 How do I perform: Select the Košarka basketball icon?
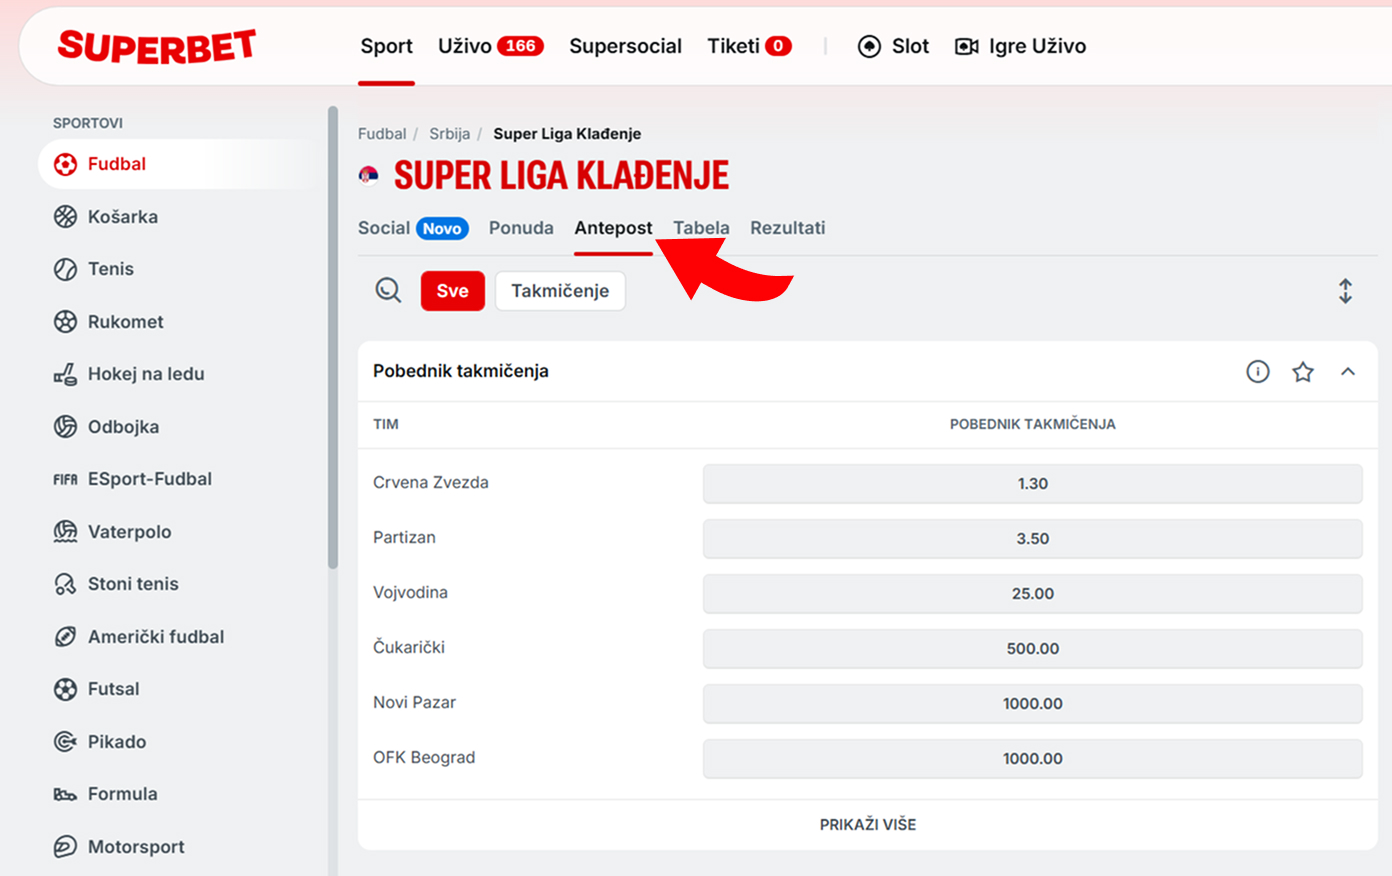click(x=65, y=216)
